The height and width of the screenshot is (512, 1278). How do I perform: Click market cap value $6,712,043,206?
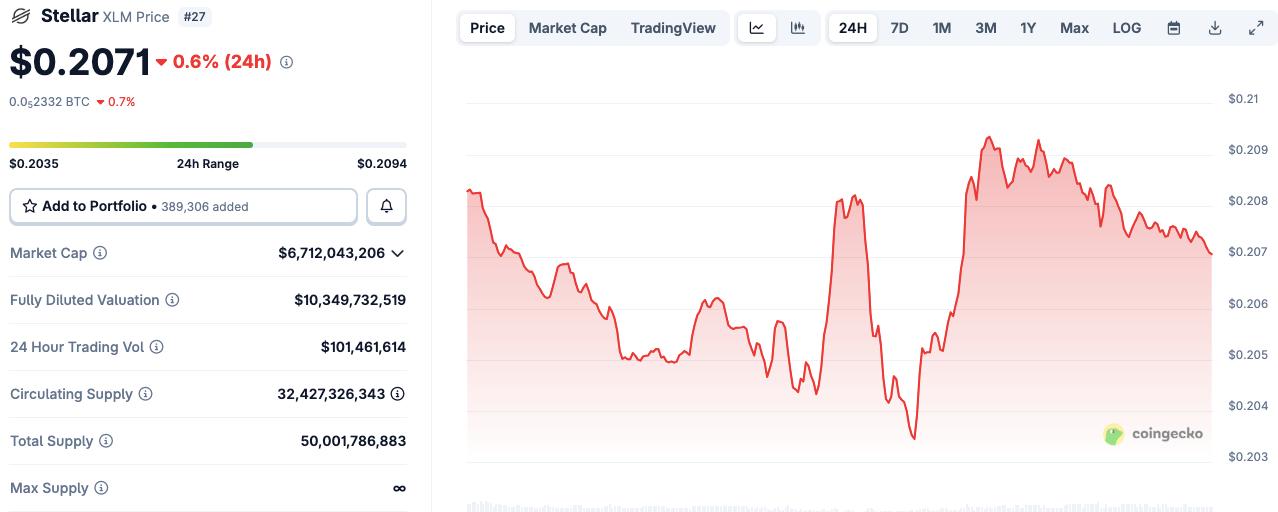pos(332,253)
